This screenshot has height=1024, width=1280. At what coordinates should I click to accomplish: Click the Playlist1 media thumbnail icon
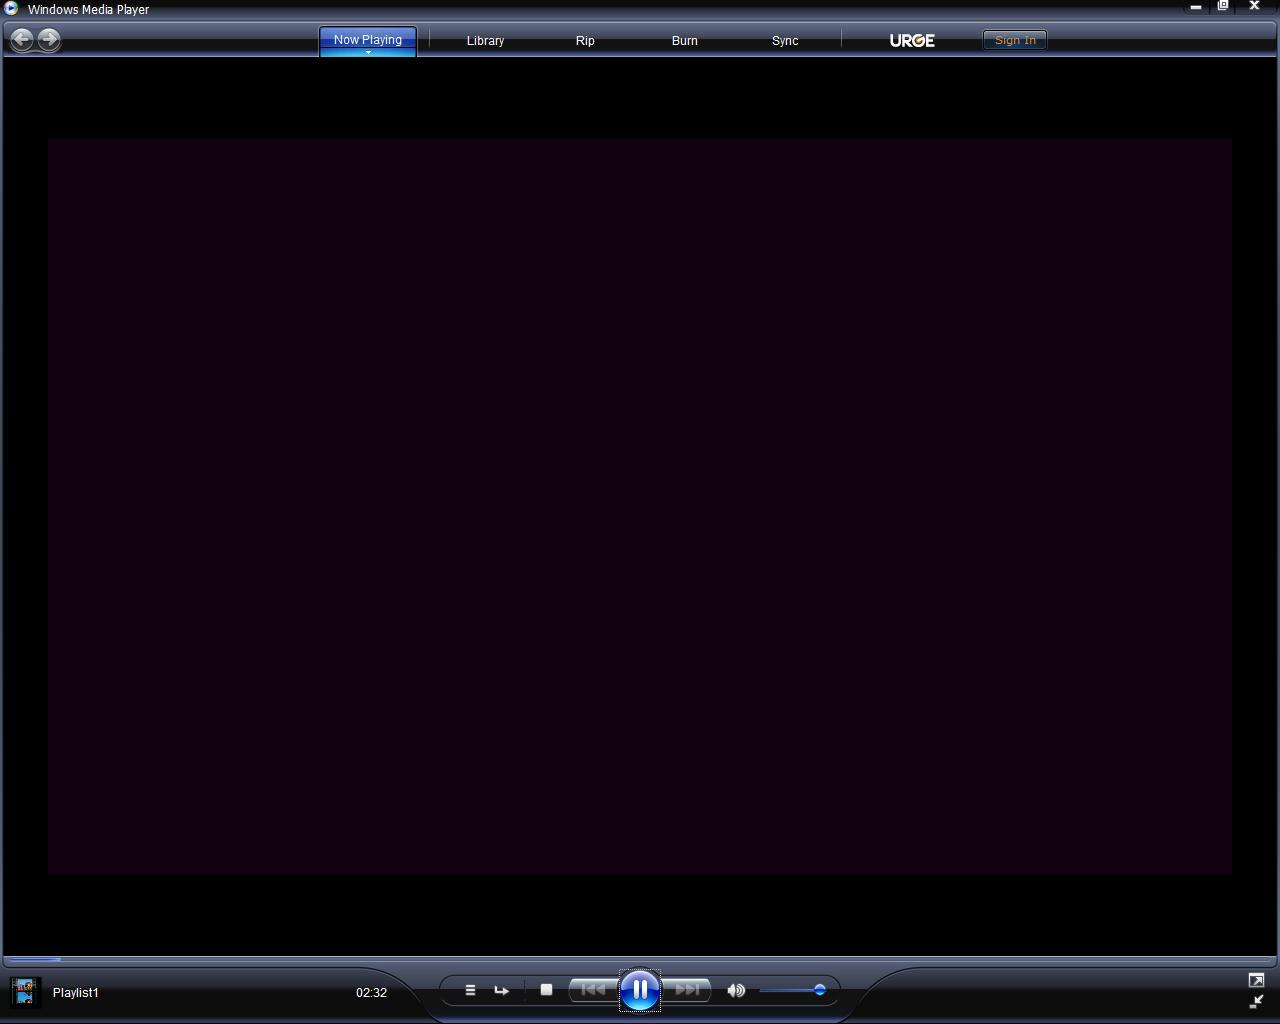click(x=24, y=992)
